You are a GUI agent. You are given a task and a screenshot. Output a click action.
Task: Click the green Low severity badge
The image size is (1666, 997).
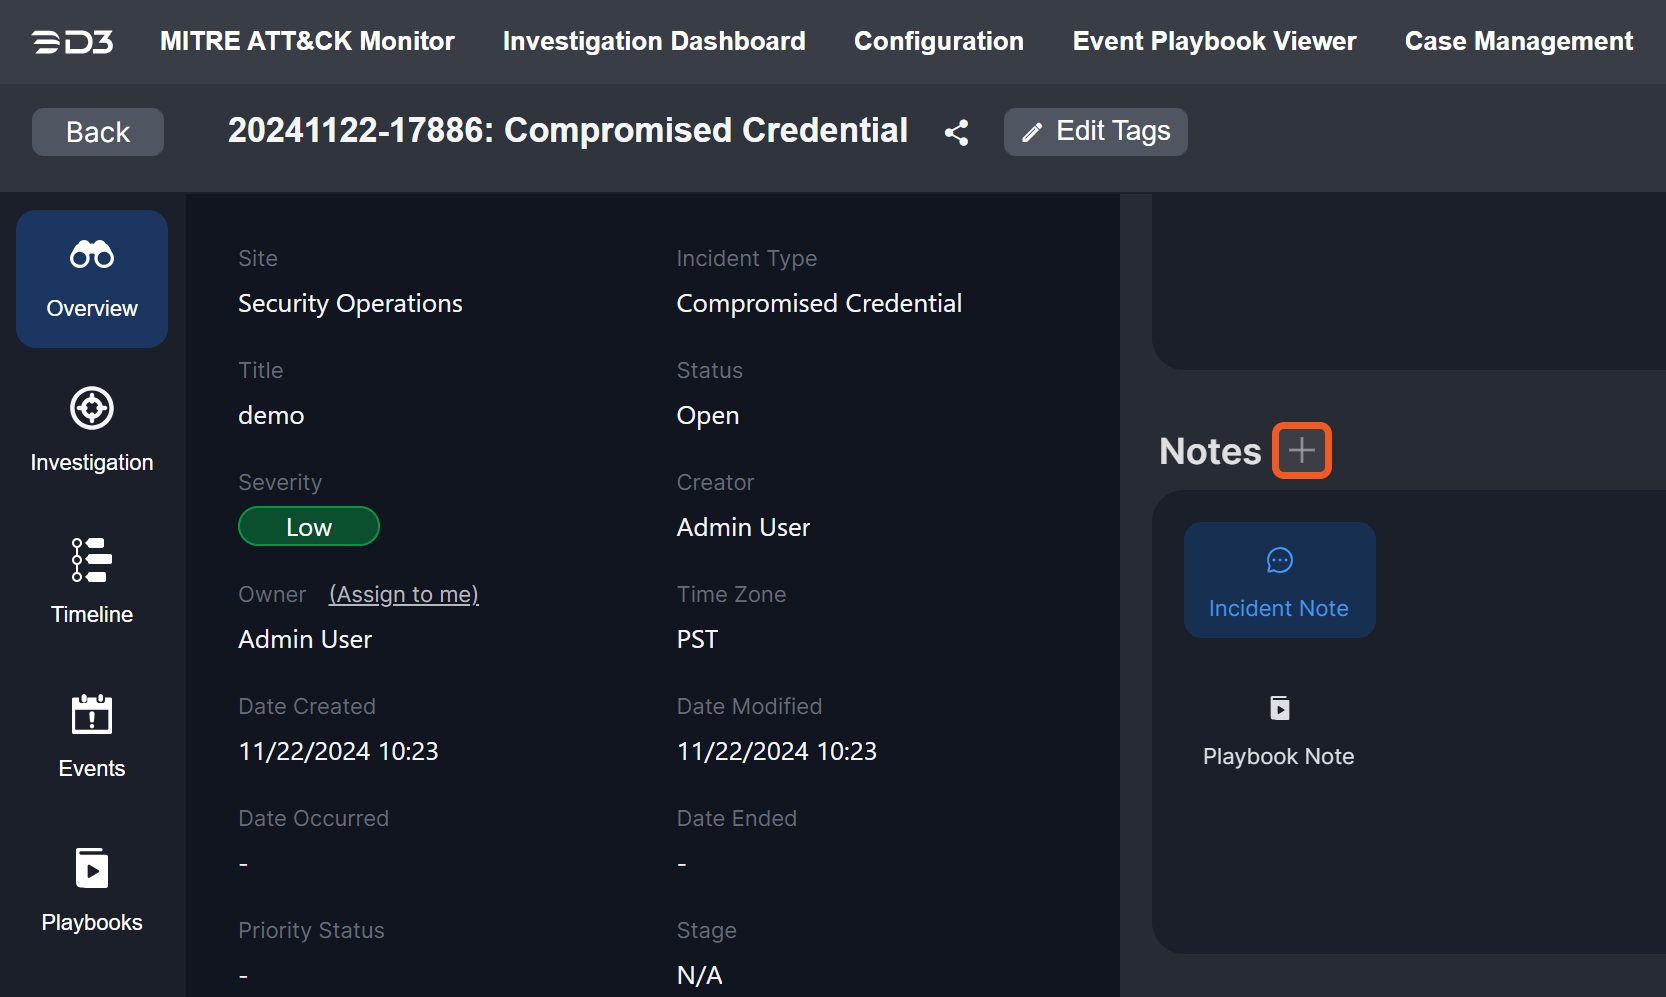[309, 527]
